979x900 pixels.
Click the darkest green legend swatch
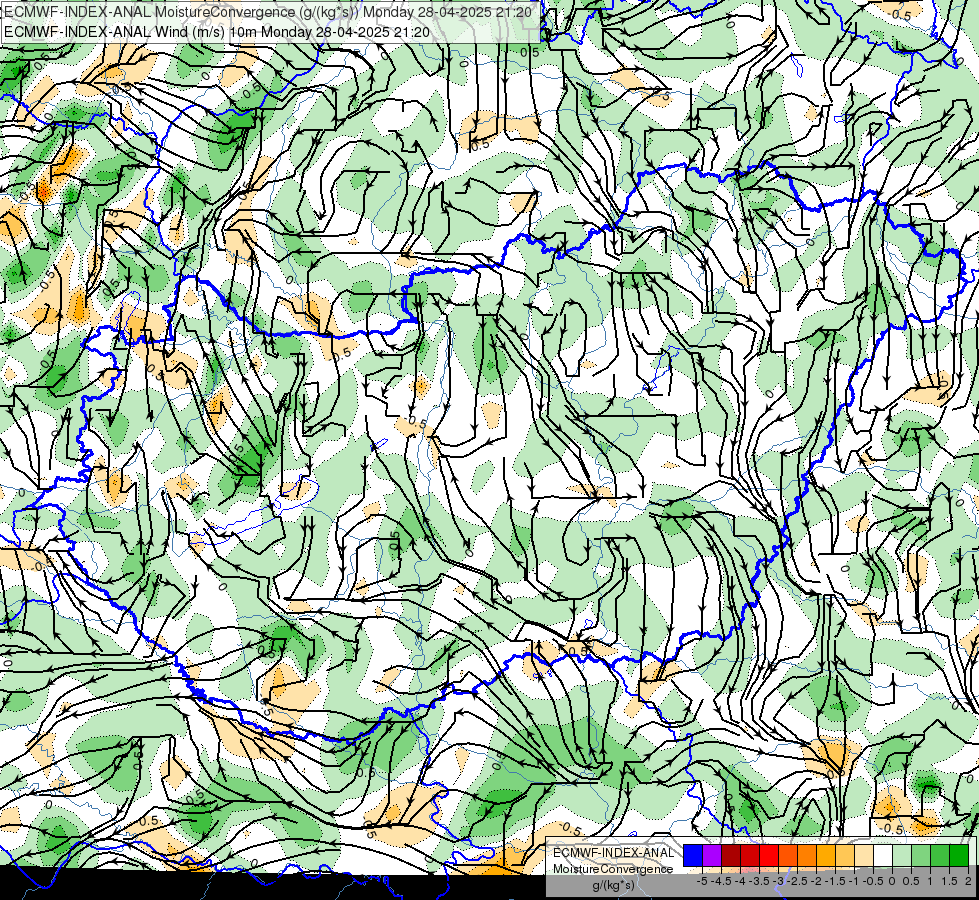pos(959,855)
